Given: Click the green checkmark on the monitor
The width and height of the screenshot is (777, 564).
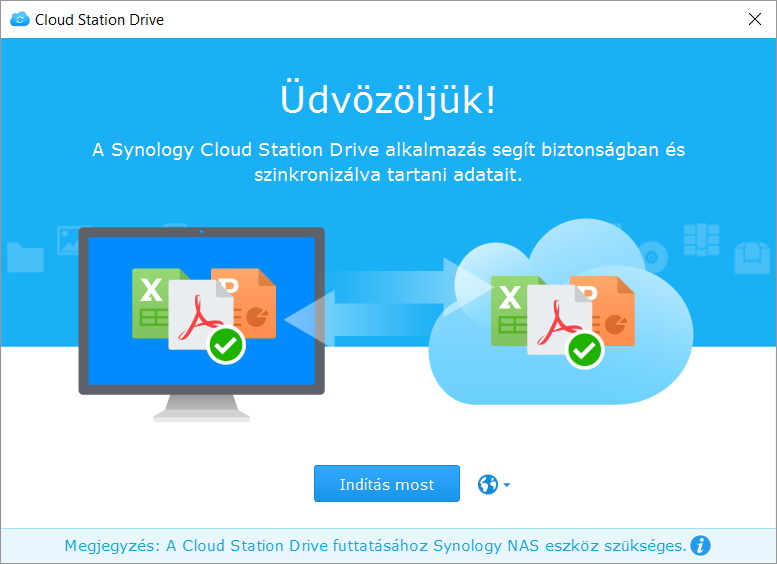Looking at the screenshot, I should (226, 346).
